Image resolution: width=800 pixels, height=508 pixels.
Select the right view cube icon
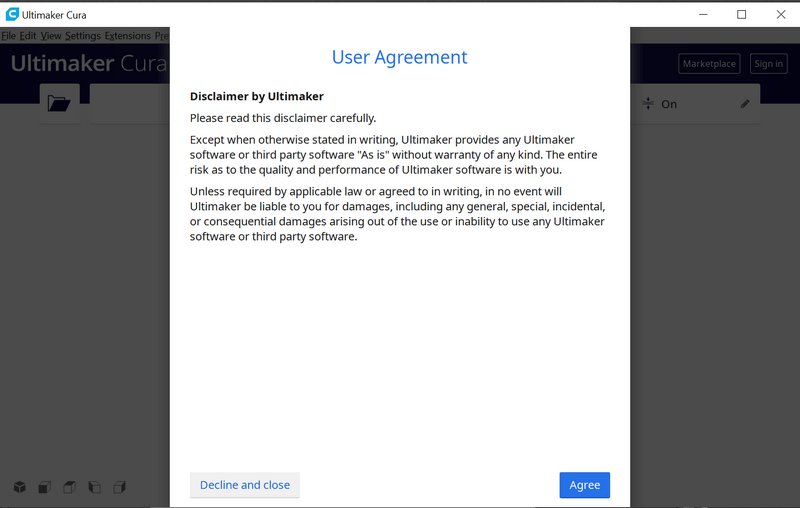[119, 487]
